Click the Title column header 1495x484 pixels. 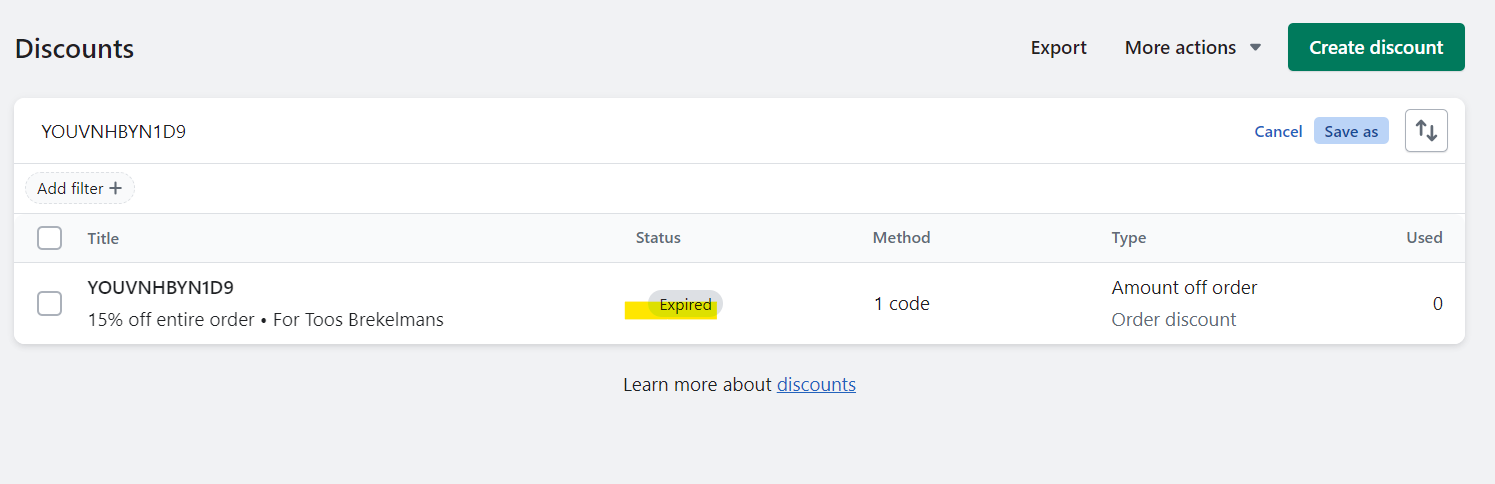tap(103, 238)
